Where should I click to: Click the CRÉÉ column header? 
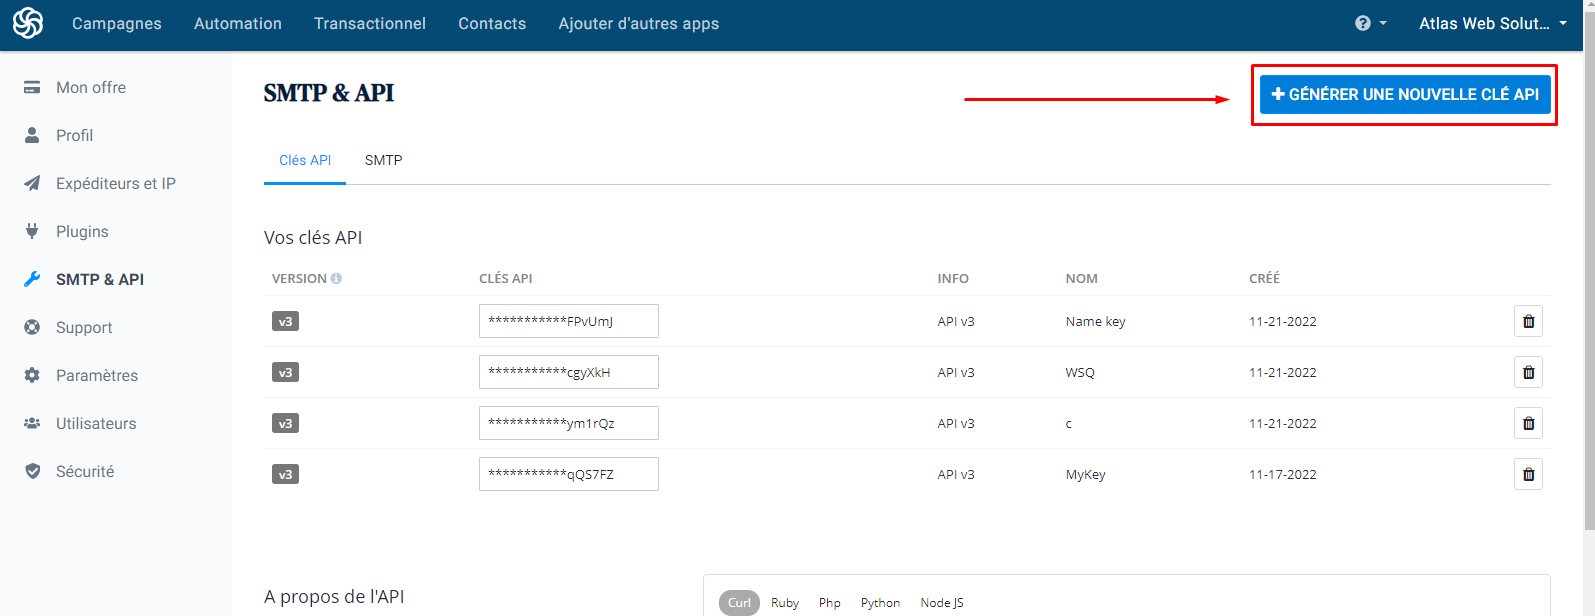point(1264,278)
